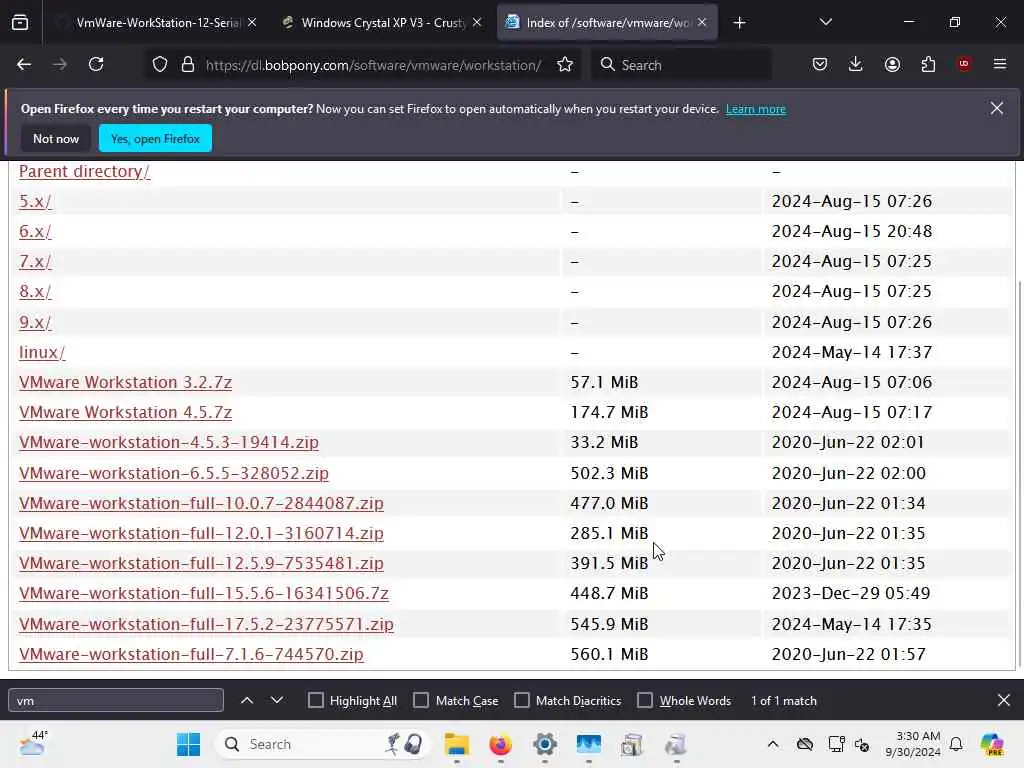Open notification bell in system tray
1024x768 pixels.
[x=956, y=744]
